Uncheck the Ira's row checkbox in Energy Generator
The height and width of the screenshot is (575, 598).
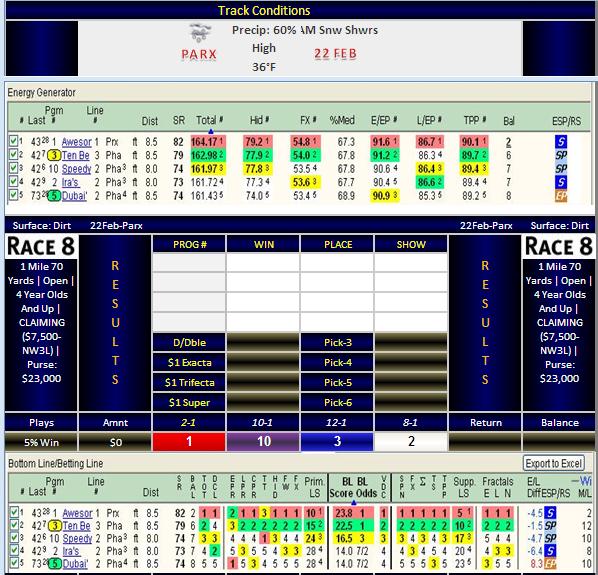(13, 181)
